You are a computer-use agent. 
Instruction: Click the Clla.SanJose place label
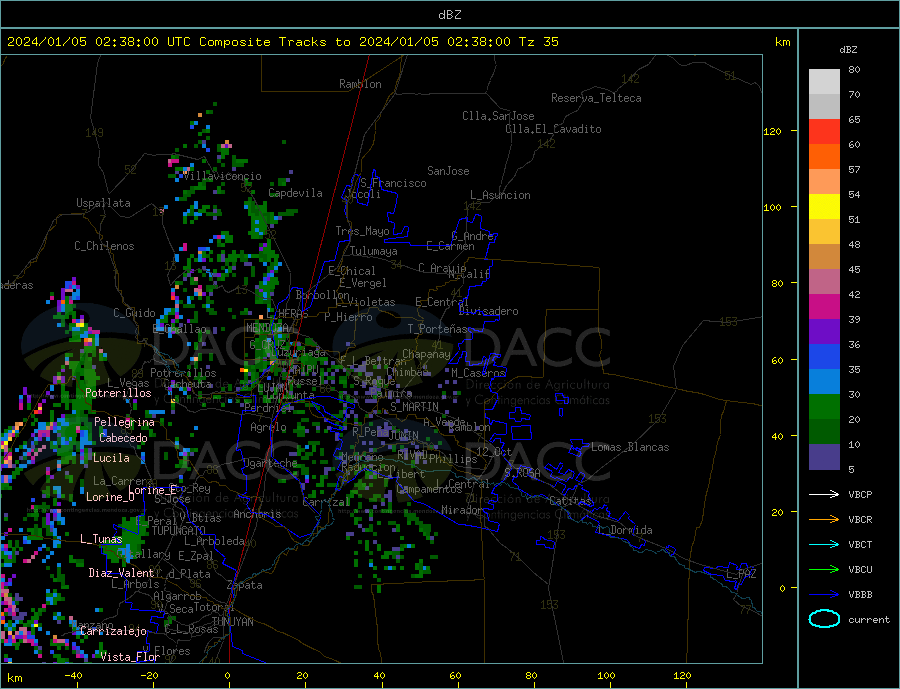click(x=498, y=116)
